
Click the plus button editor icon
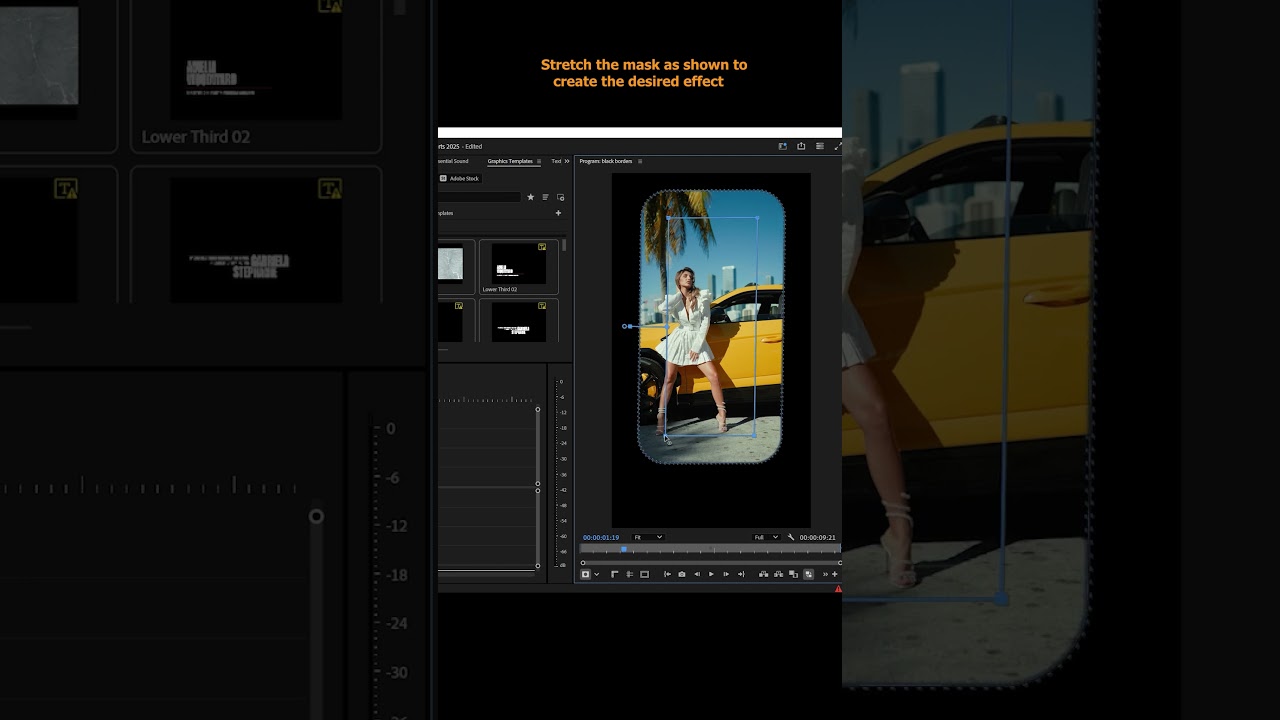(835, 574)
